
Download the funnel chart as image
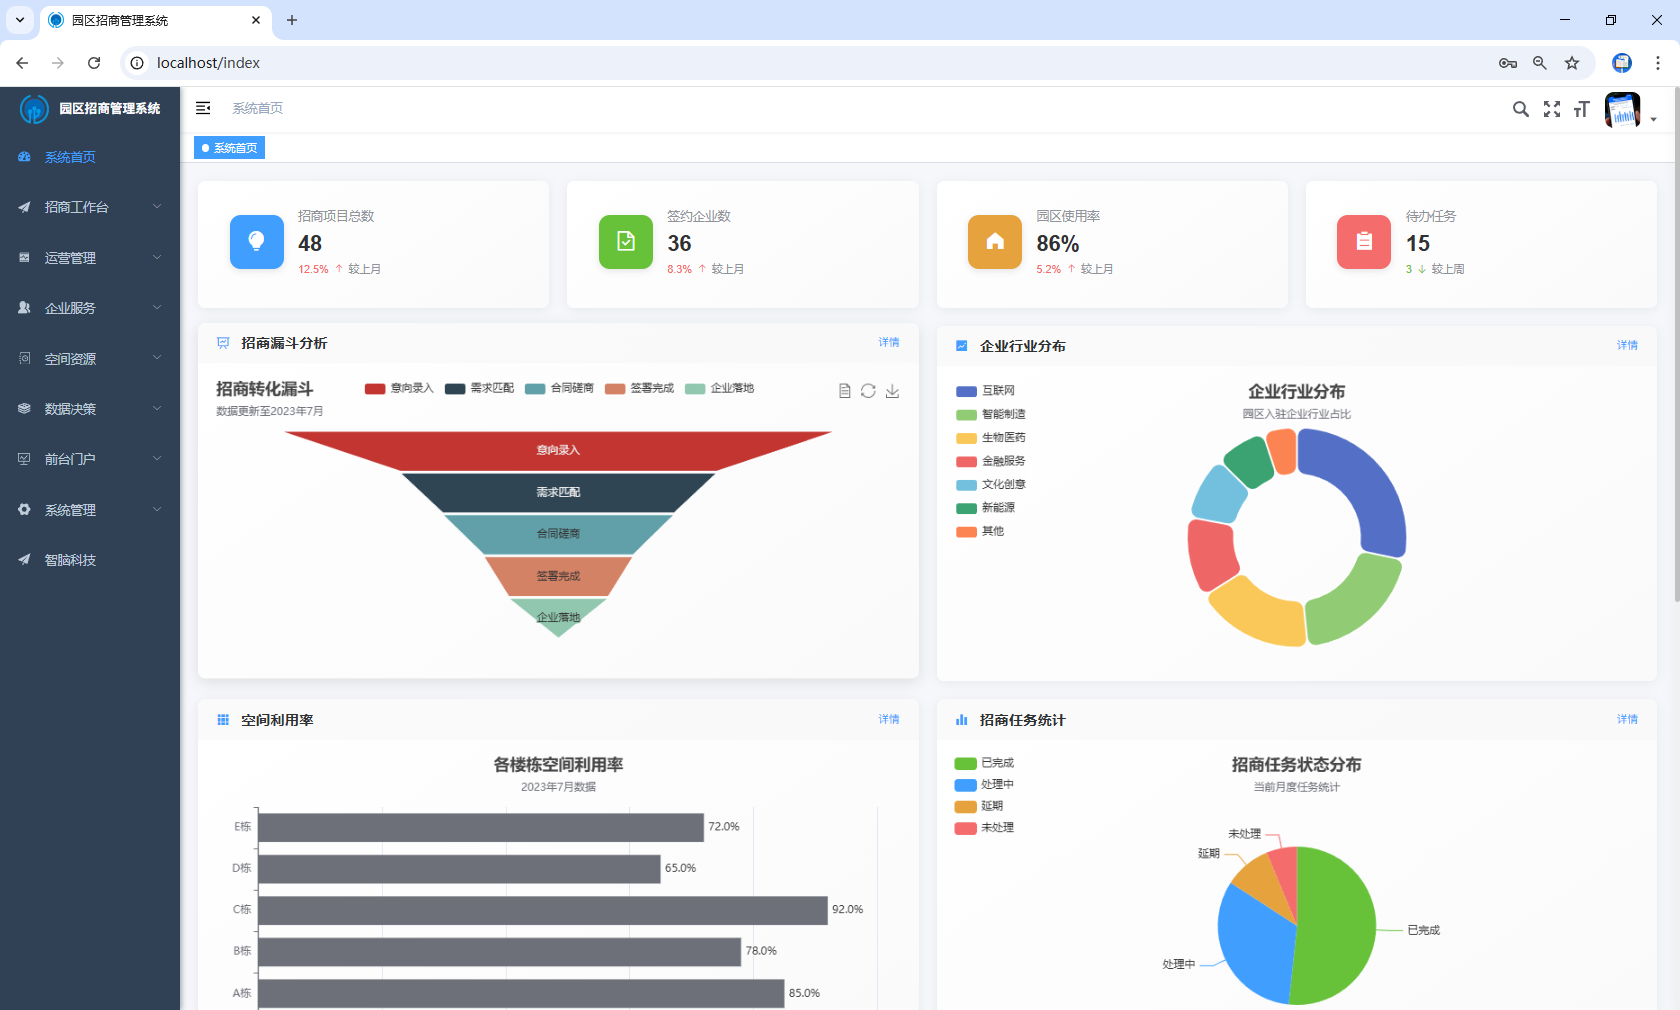[892, 391]
